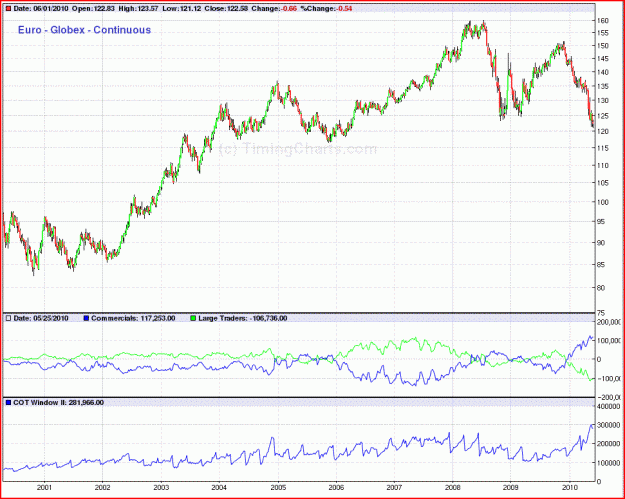Click the 105 price axis label
The height and width of the screenshot is (499, 625).
[603, 183]
